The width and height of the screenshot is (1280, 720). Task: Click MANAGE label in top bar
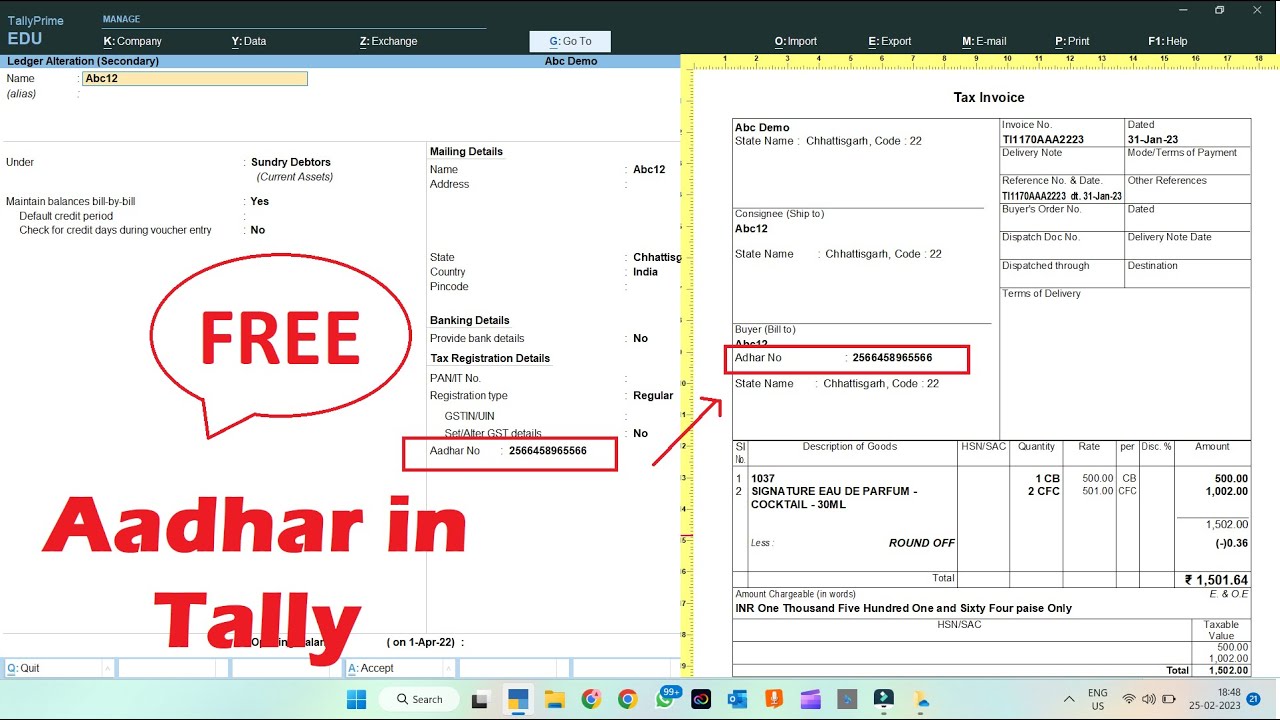tap(121, 19)
